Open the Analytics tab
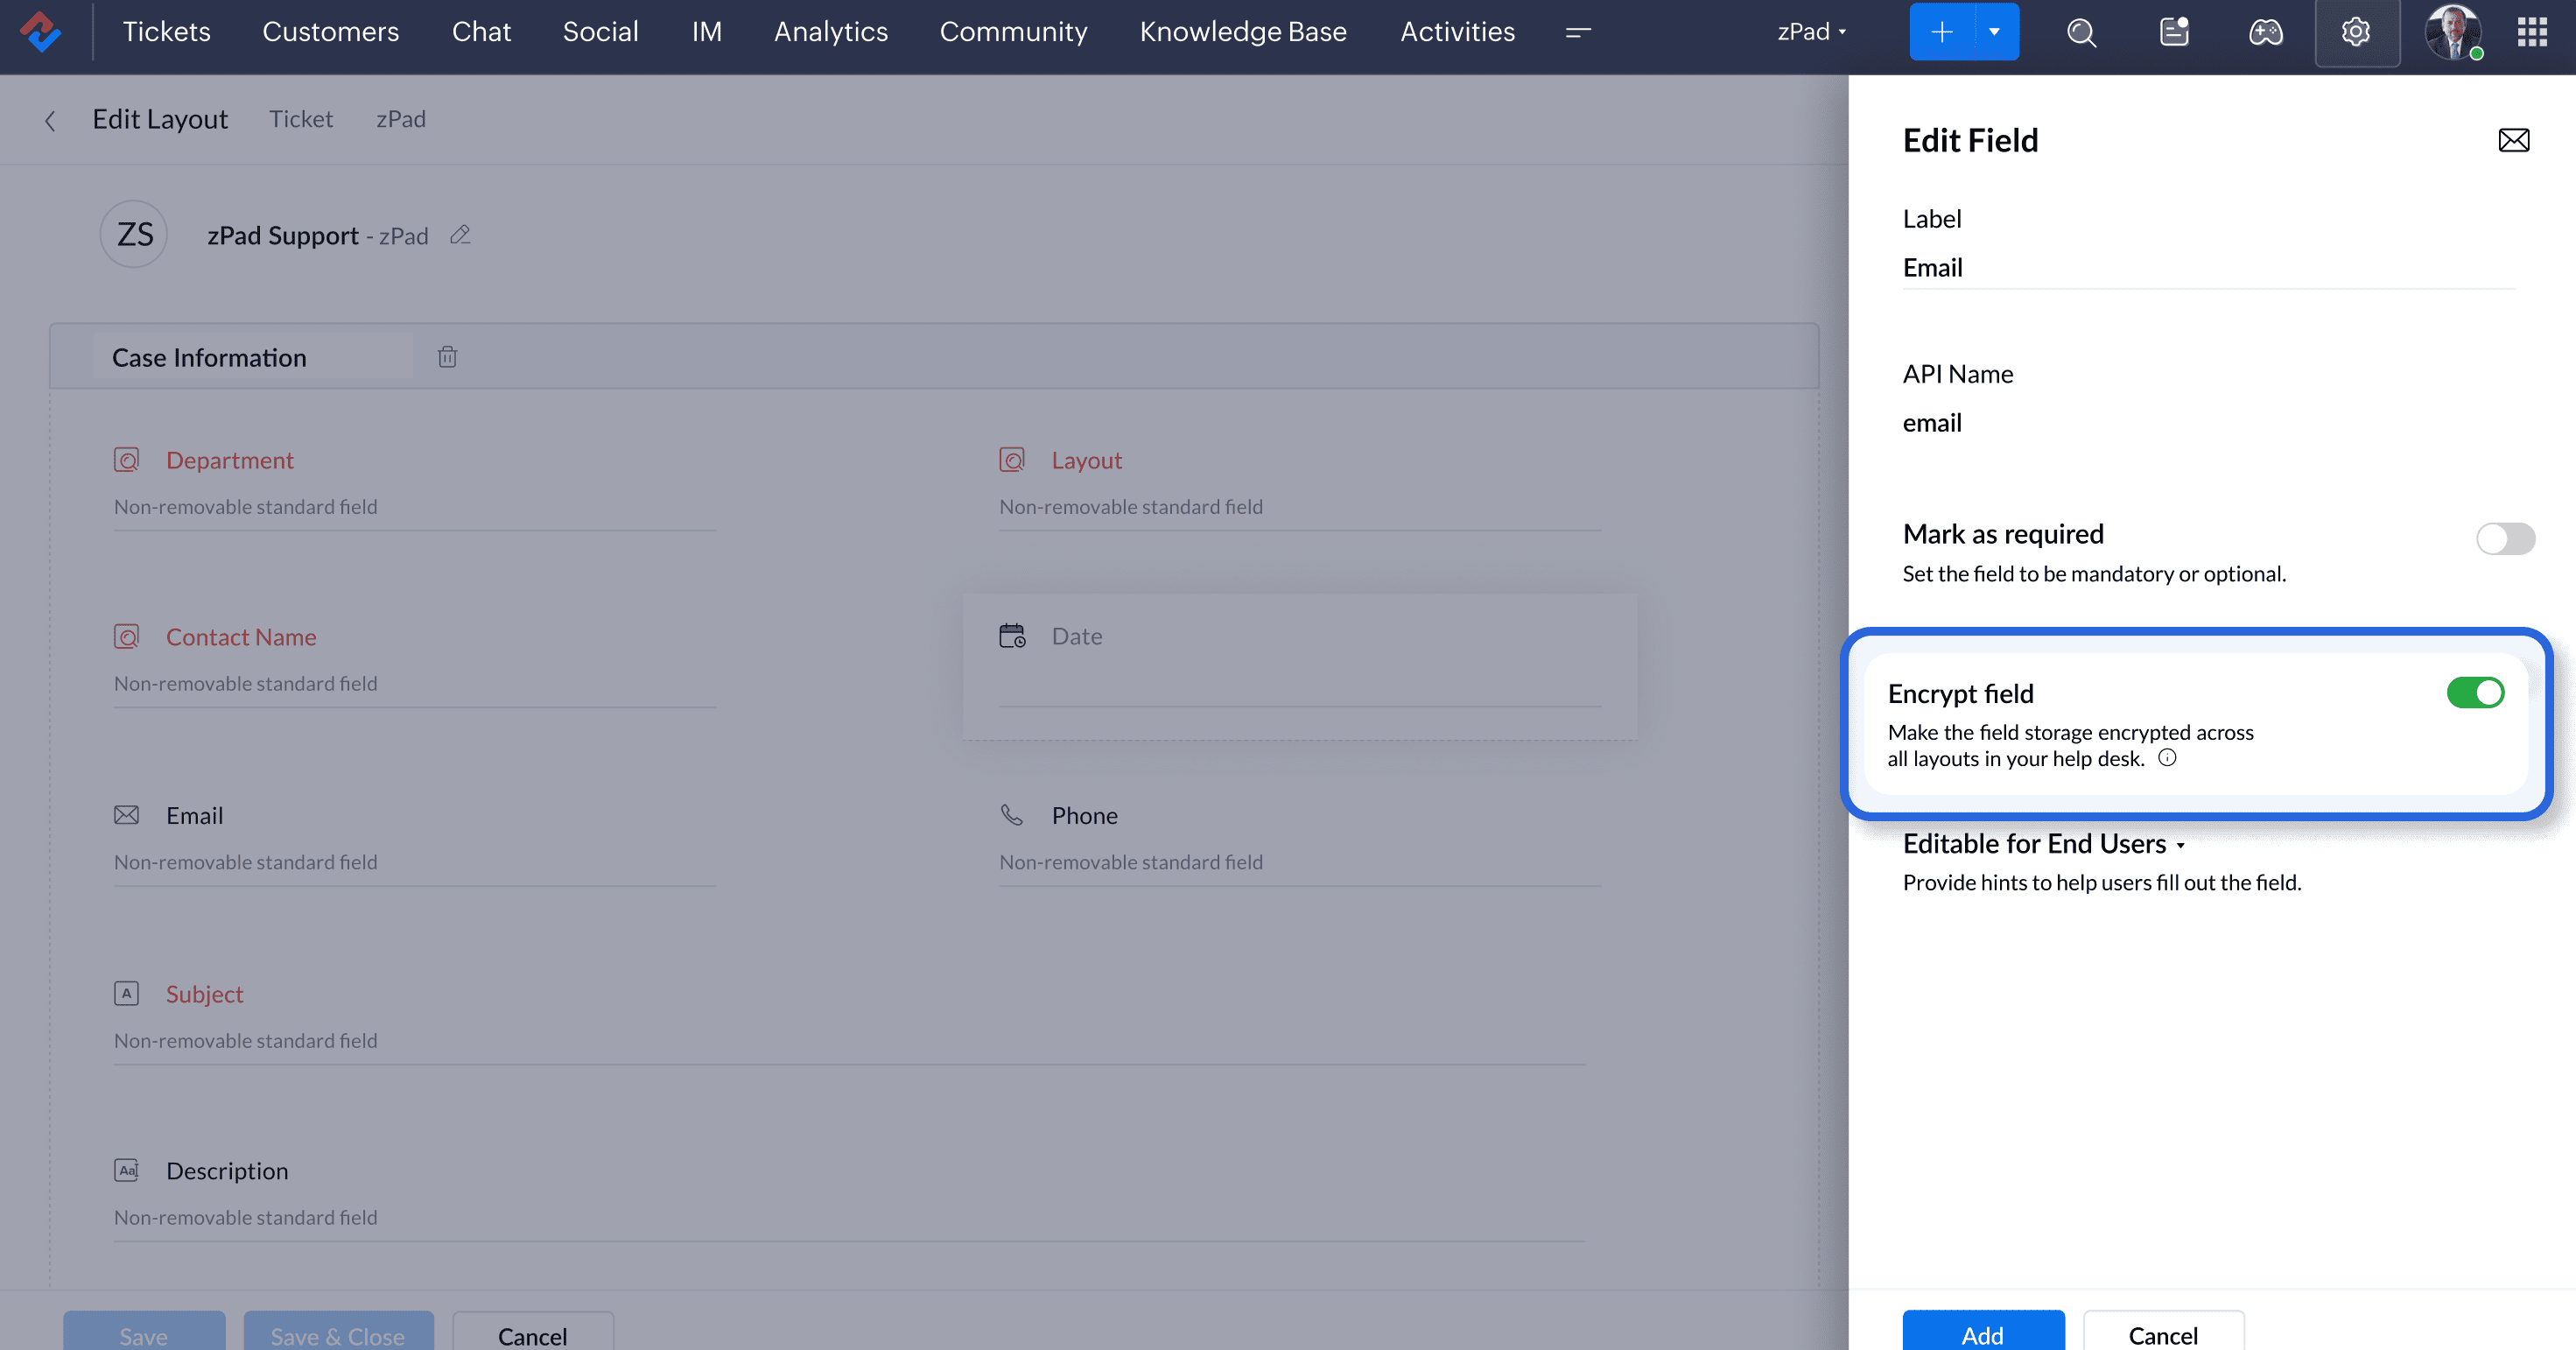 tap(830, 32)
